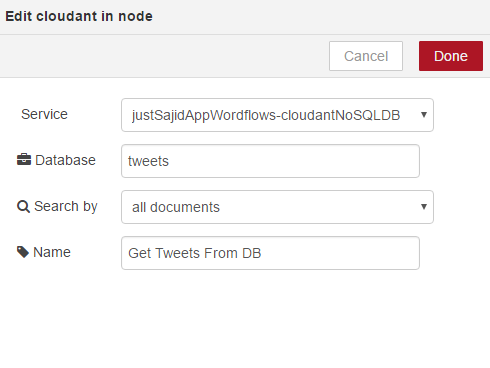Click the tag icon beside Name
The height and width of the screenshot is (368, 490).
click(23, 252)
